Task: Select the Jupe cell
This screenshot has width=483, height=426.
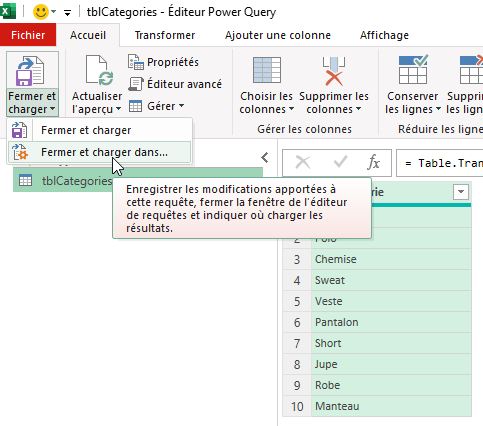Action: pos(391,364)
